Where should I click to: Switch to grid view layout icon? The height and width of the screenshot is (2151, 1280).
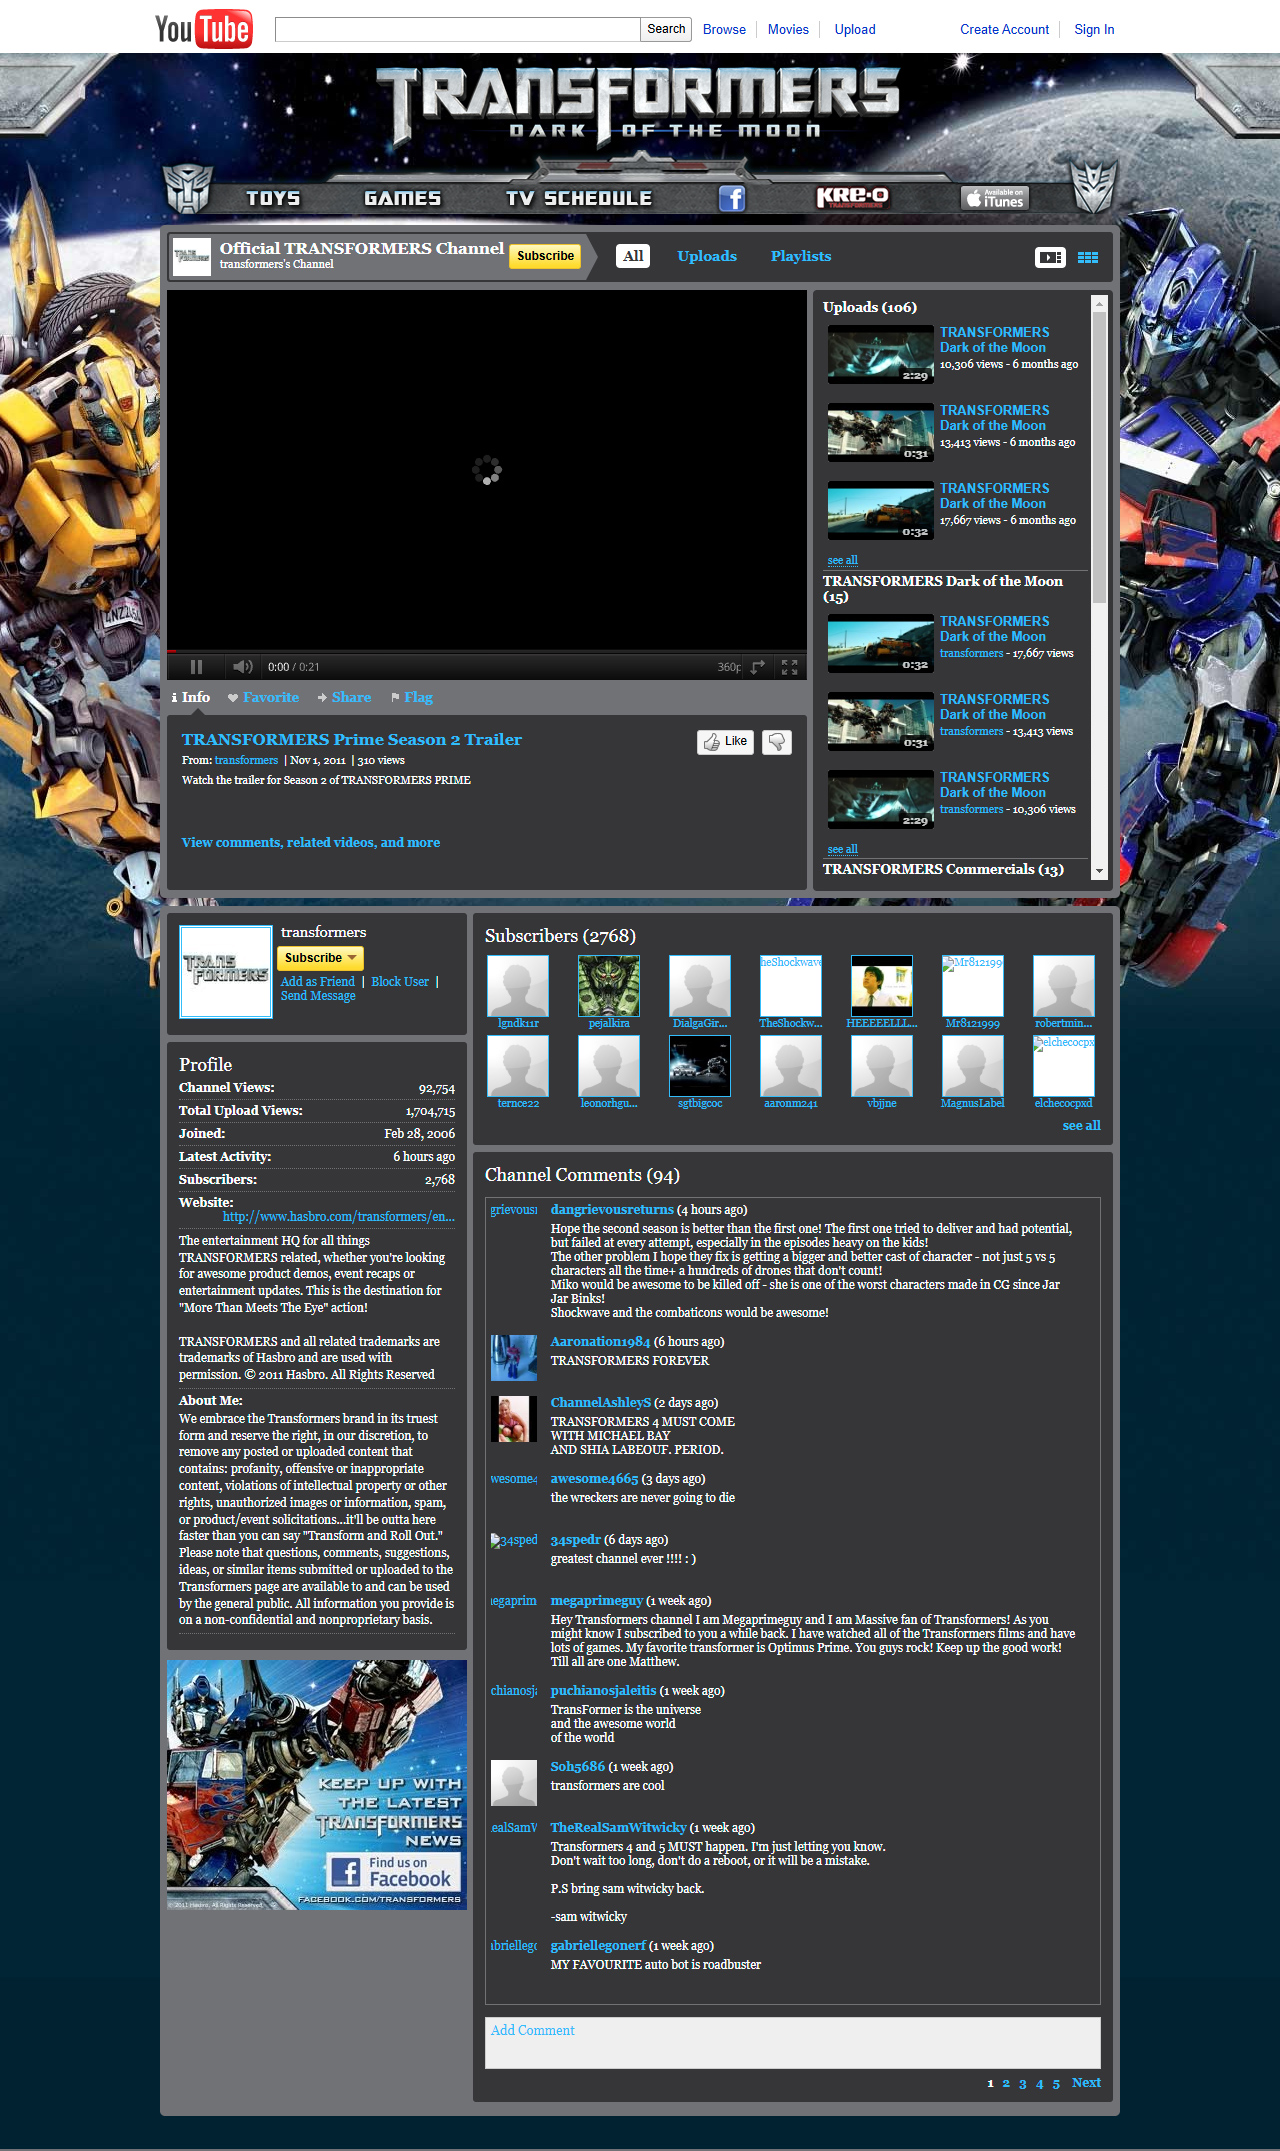coord(1088,257)
